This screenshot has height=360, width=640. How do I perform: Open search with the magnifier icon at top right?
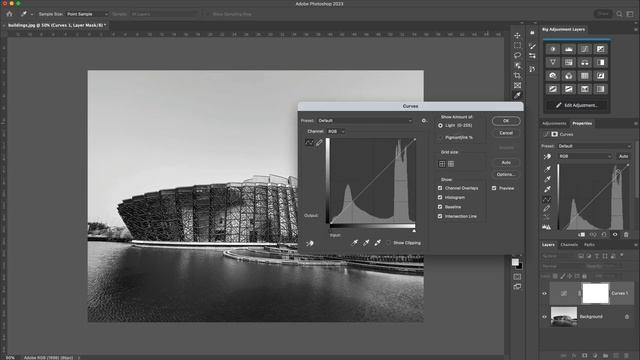point(619,14)
